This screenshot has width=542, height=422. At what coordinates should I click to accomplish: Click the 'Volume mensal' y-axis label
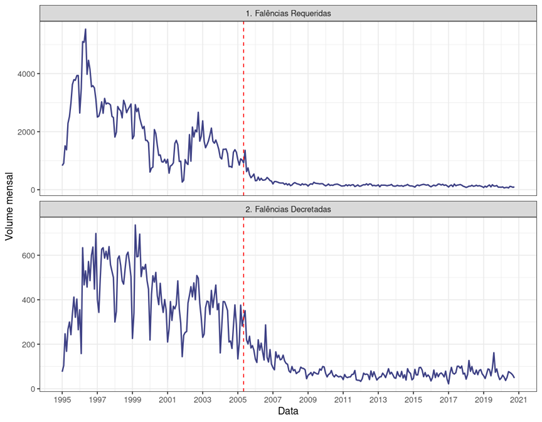[x=9, y=206]
